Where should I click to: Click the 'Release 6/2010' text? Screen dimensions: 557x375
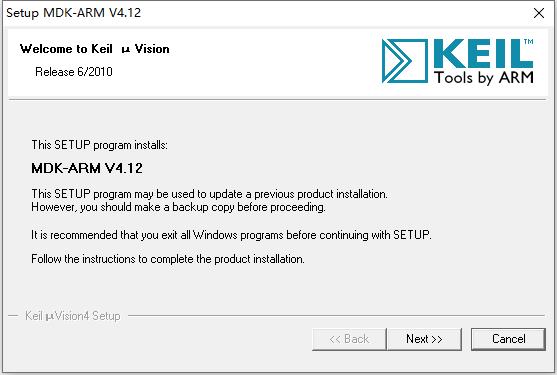74,72
